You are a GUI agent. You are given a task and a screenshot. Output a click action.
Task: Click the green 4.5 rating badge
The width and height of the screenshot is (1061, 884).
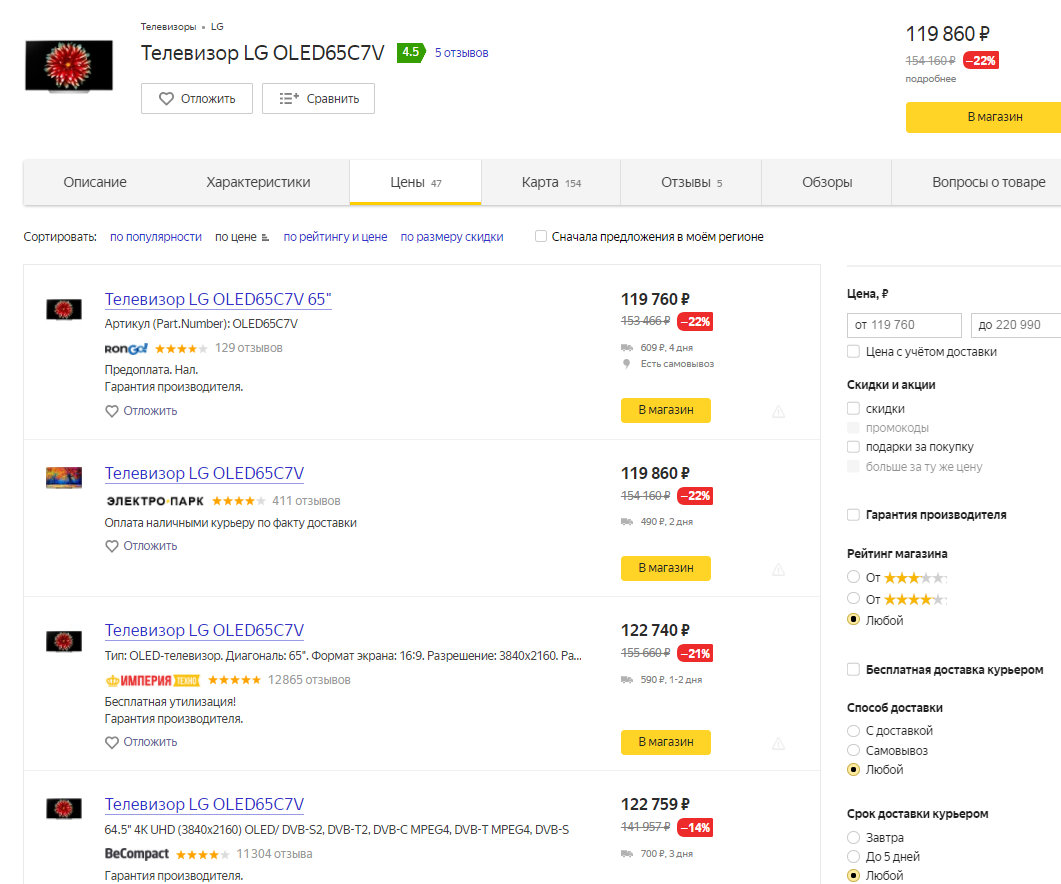[410, 52]
